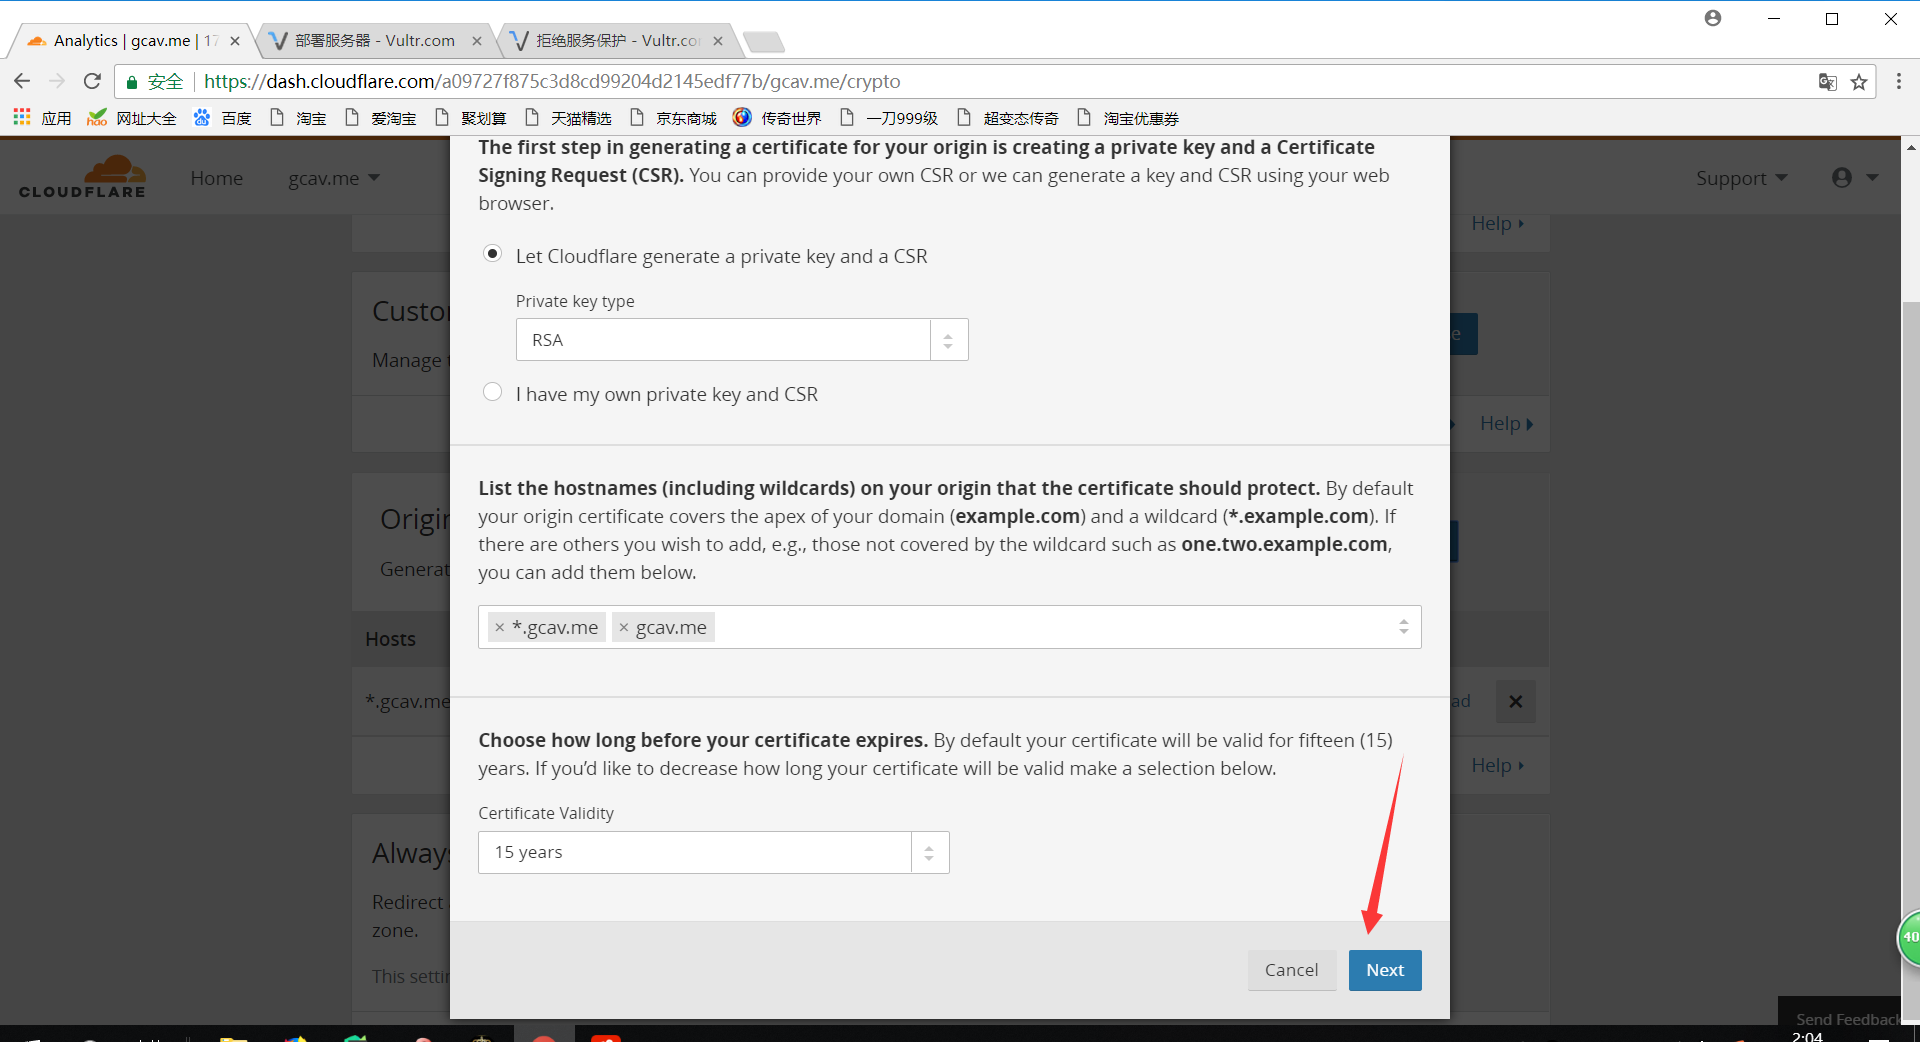This screenshot has height=1042, width=1920.
Task: Click the translate page icon
Action: [x=1827, y=82]
